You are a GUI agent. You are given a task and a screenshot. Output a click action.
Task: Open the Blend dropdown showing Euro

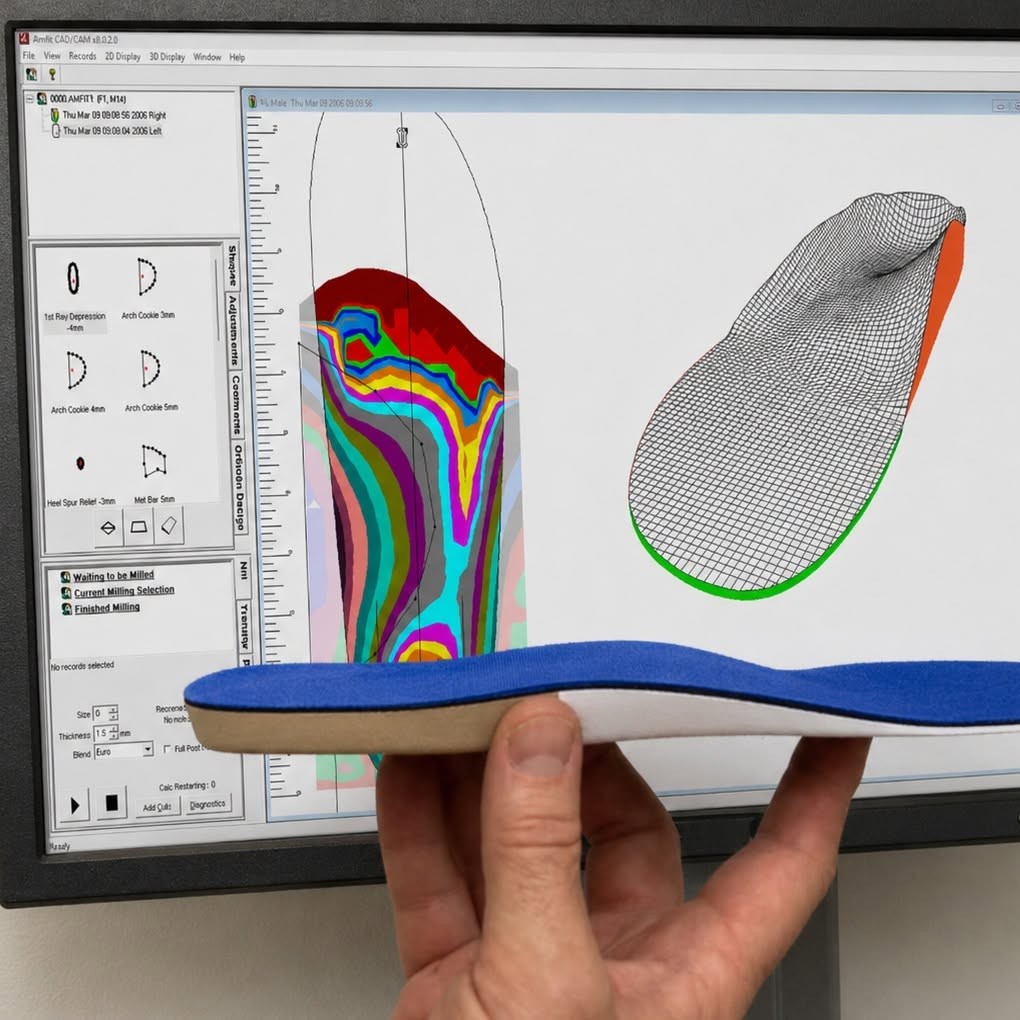tap(148, 750)
